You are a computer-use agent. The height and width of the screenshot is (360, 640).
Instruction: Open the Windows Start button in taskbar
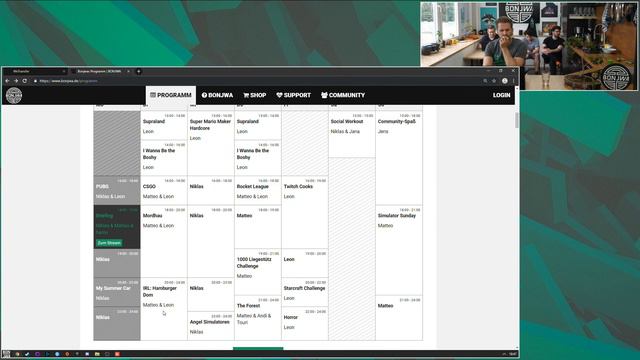click(x=6, y=354)
